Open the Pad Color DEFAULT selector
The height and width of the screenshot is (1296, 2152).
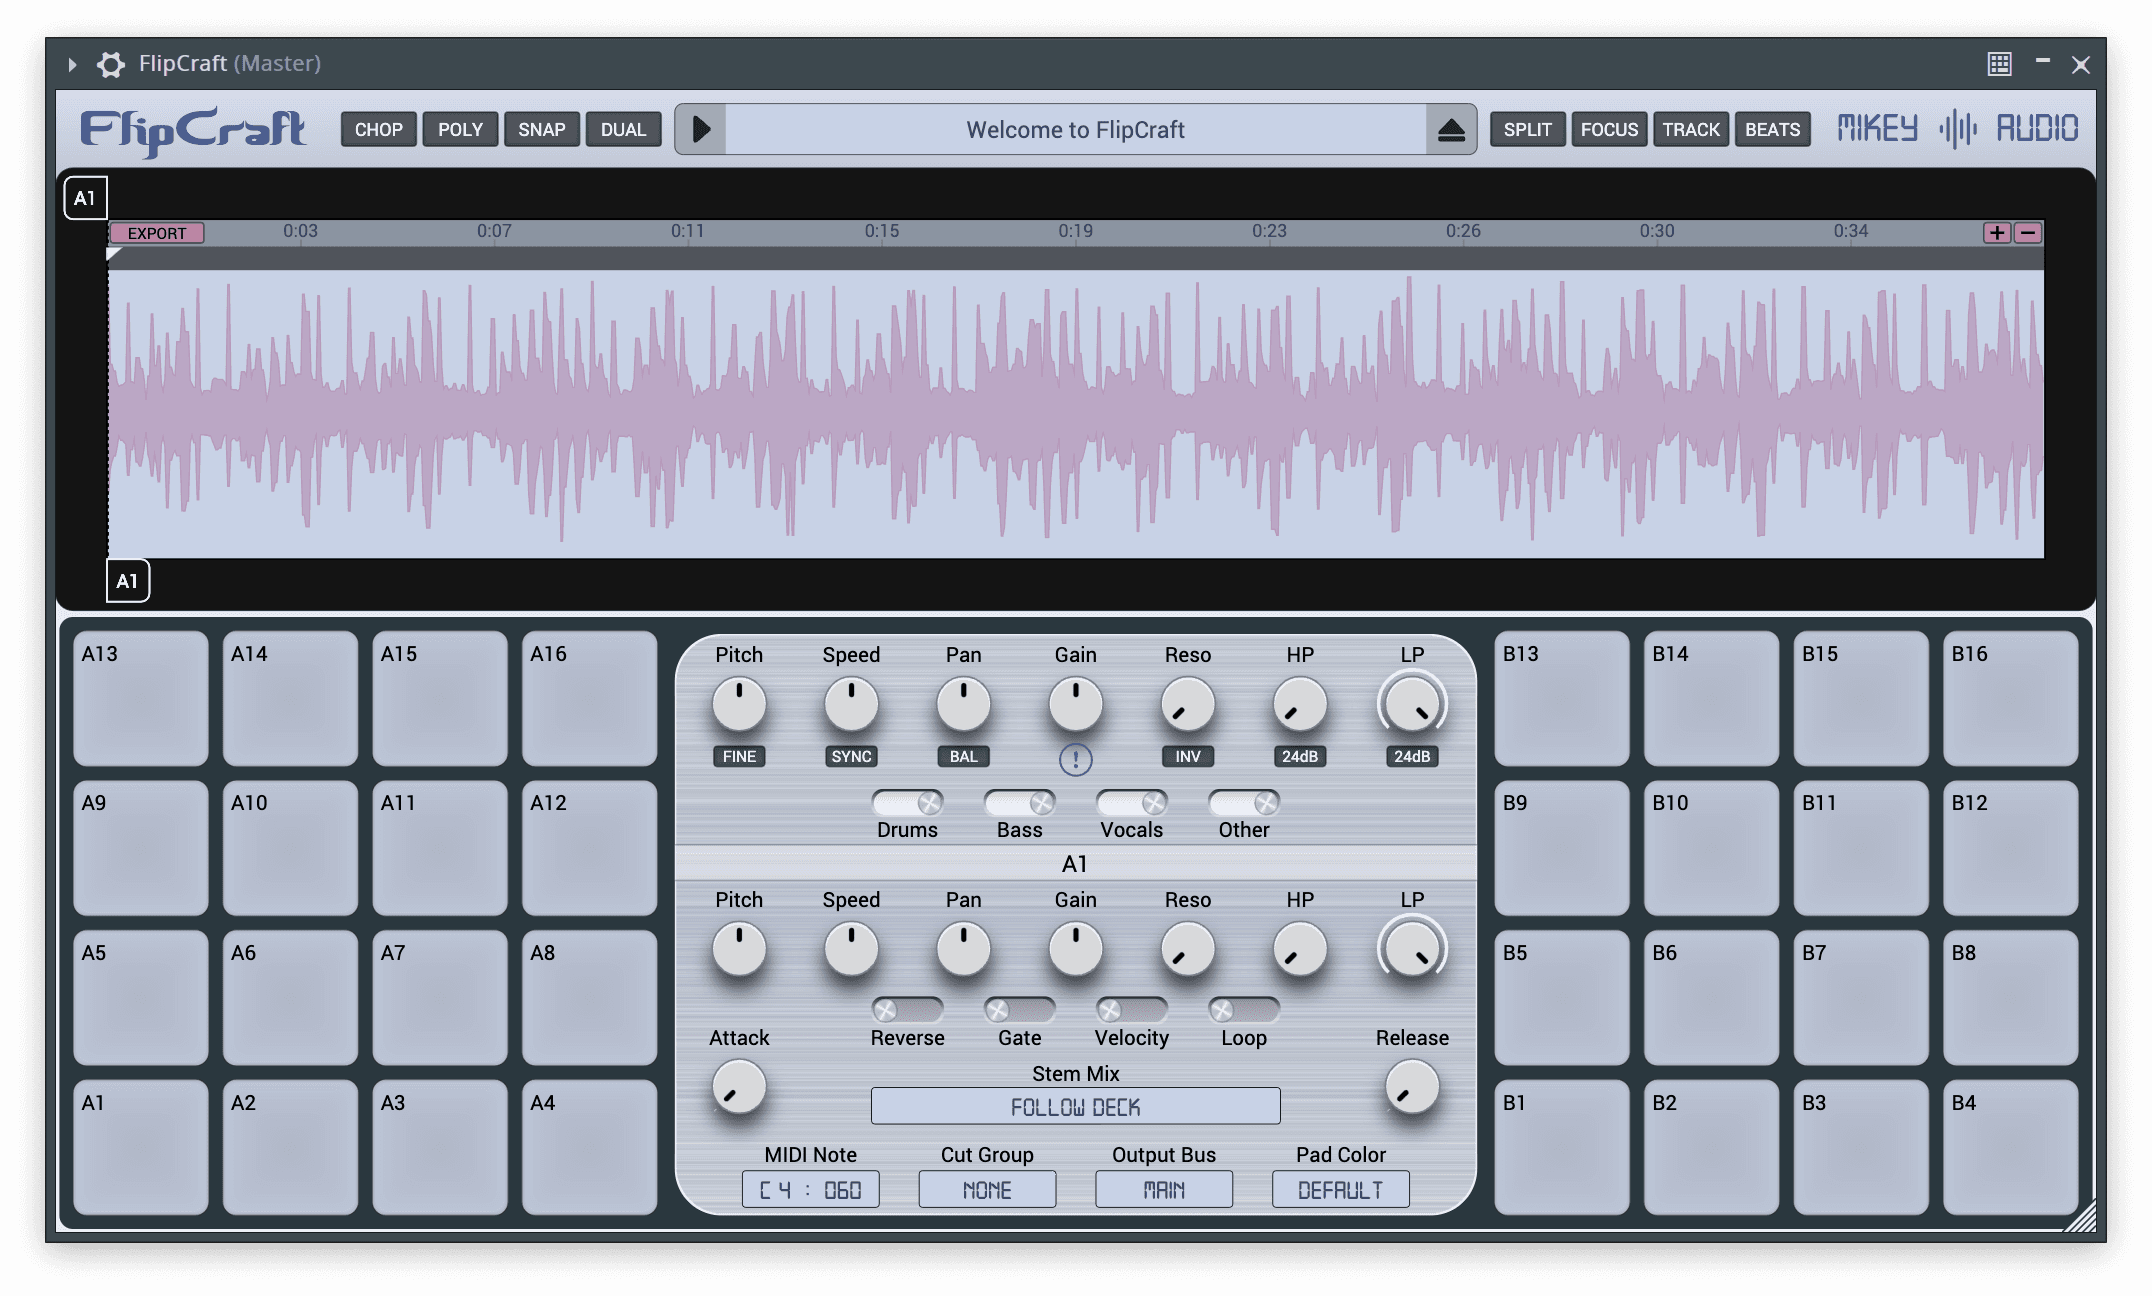(1341, 1189)
